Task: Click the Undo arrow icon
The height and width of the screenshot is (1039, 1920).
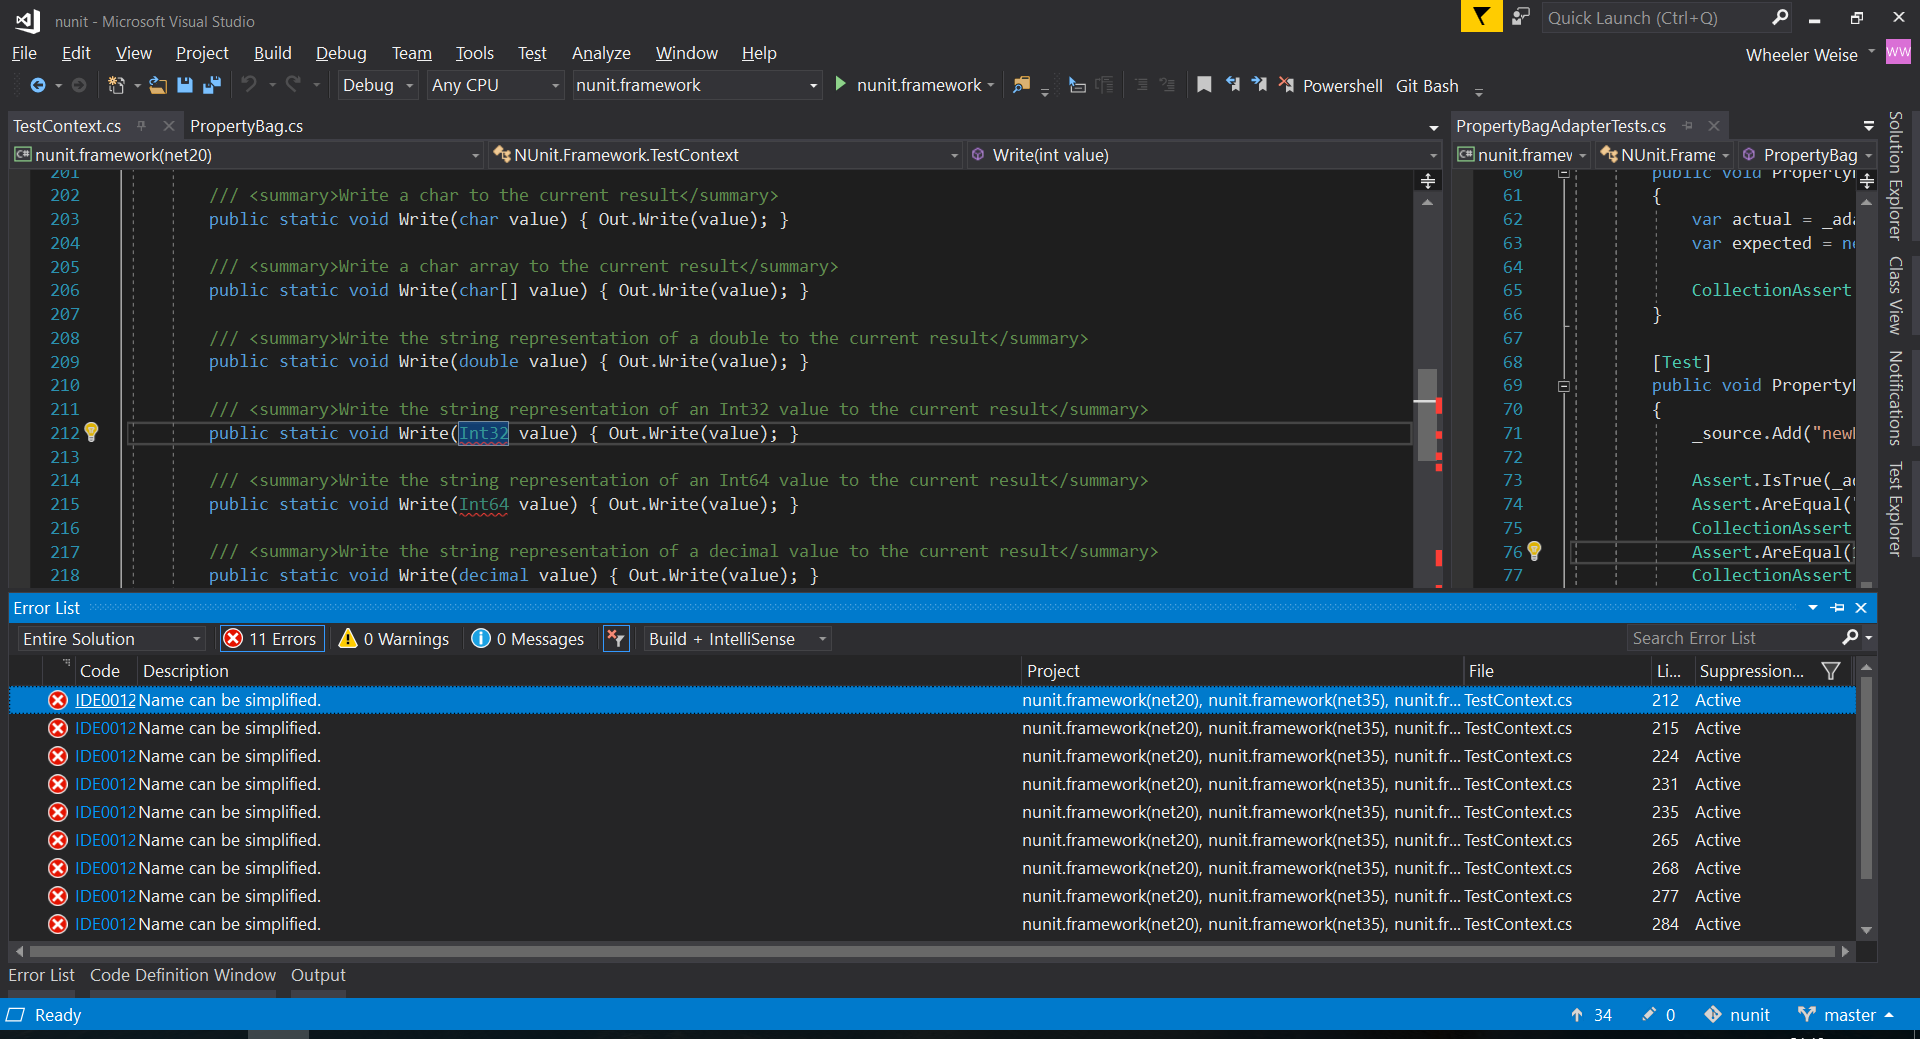Action: tap(249, 85)
